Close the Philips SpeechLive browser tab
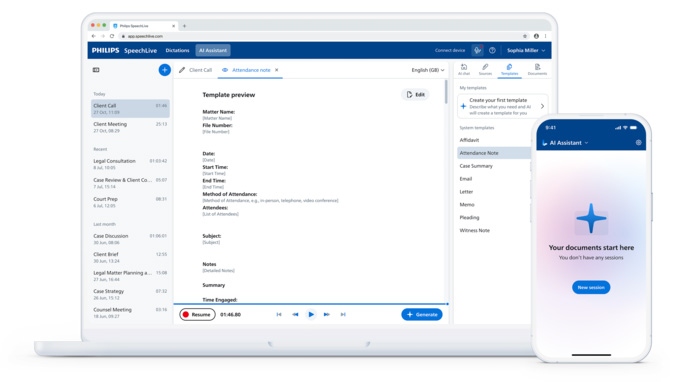 [174, 26]
